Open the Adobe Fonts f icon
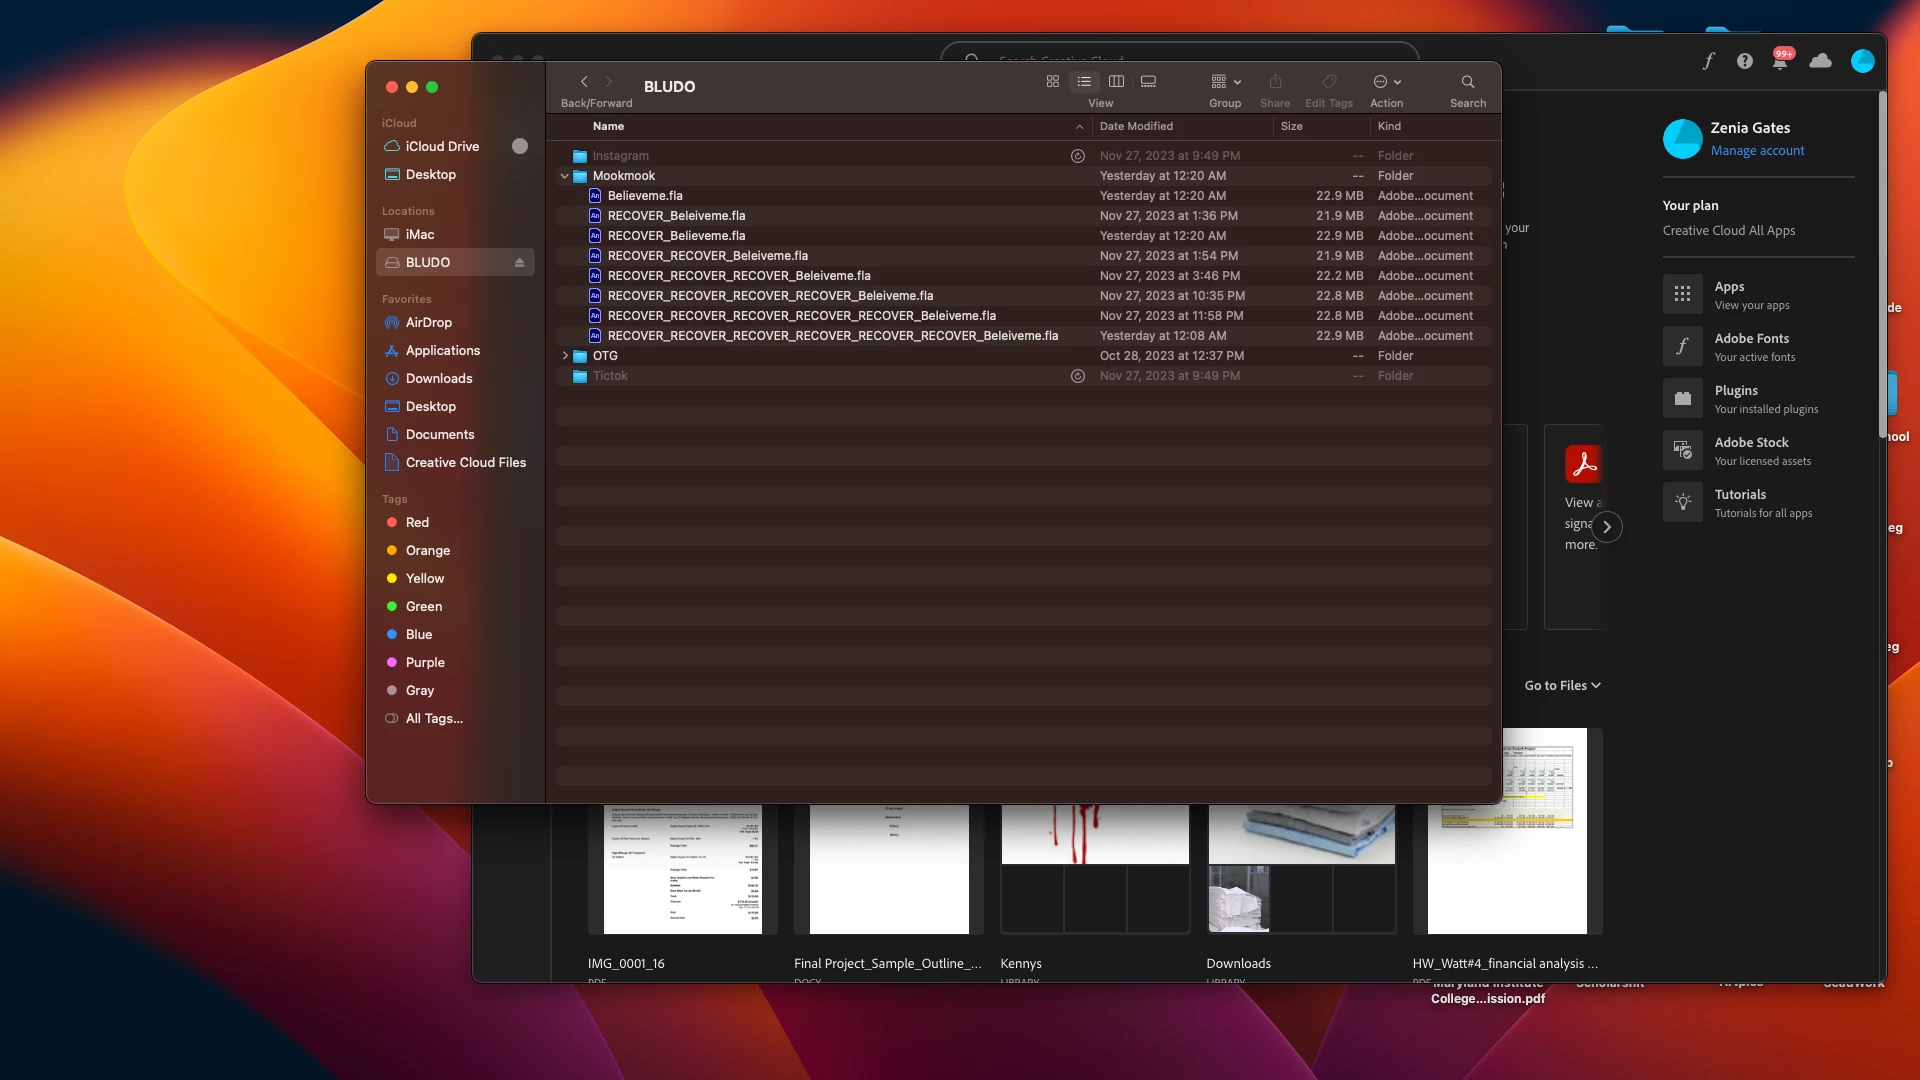This screenshot has height=1080, width=1920. tap(1708, 62)
